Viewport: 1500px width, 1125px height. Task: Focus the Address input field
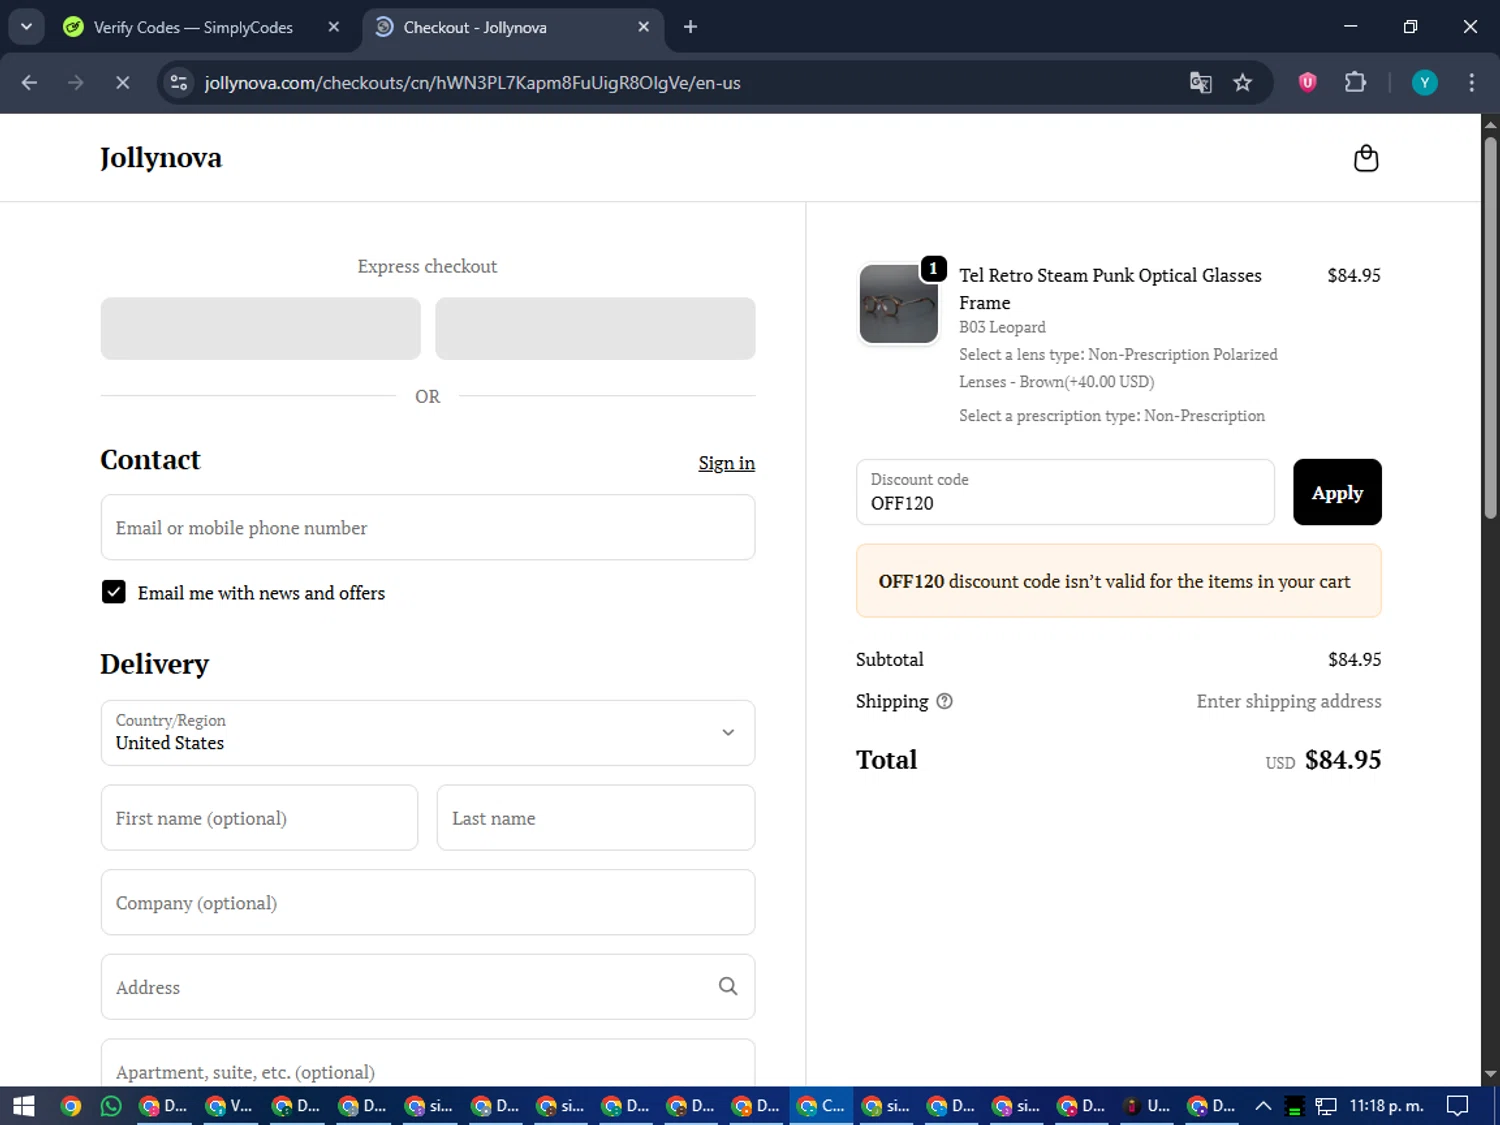click(428, 987)
